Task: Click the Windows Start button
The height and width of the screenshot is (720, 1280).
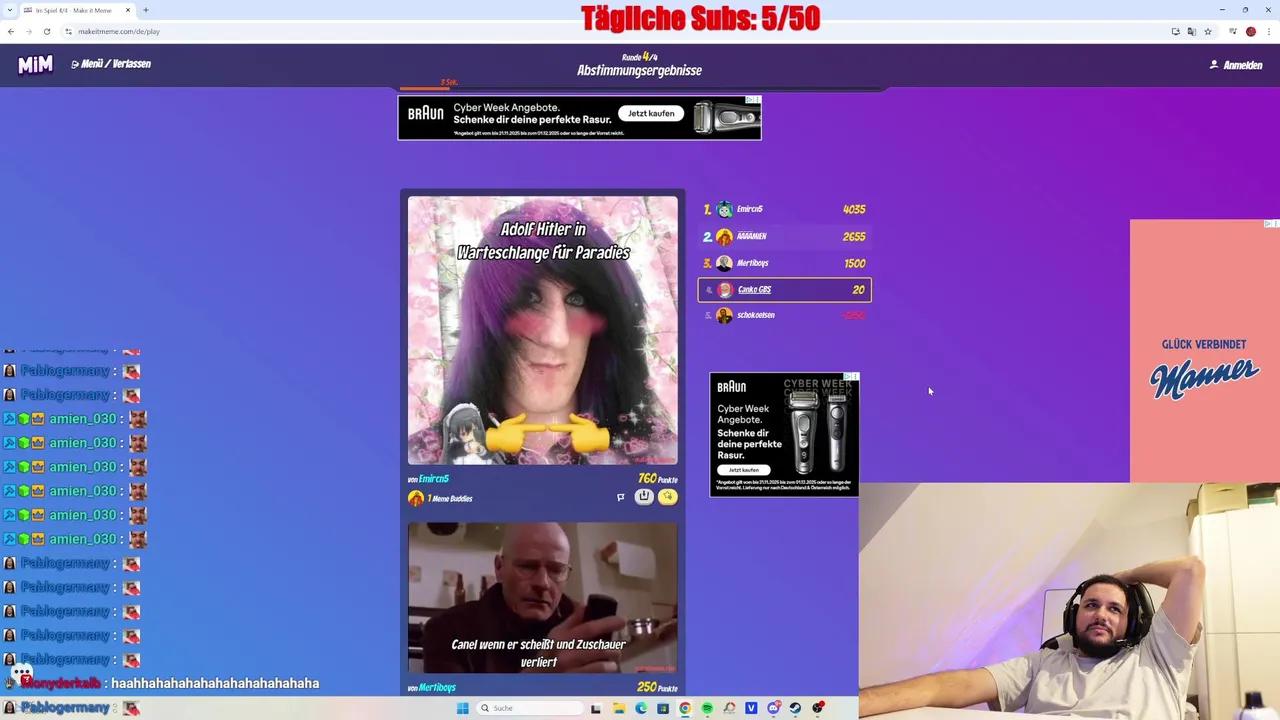Action: (462, 708)
